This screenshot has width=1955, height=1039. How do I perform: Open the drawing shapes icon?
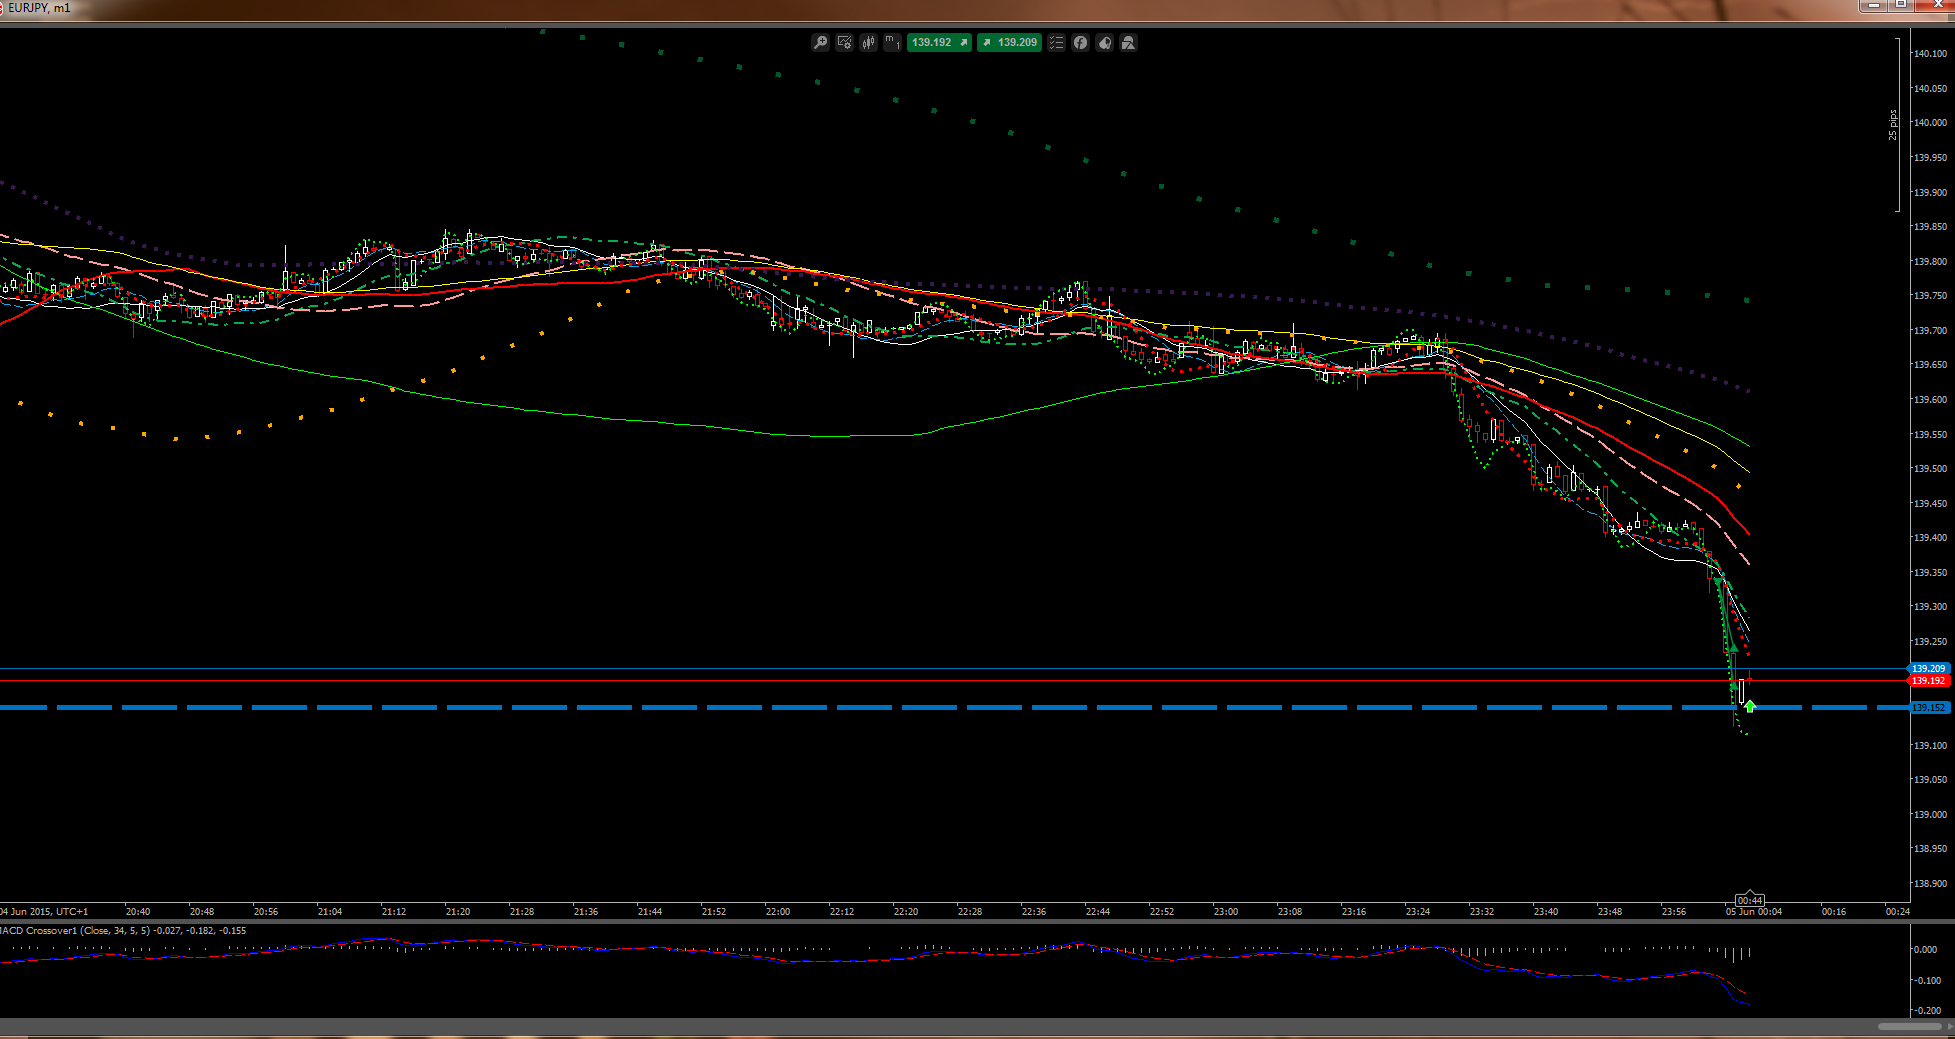tap(1129, 43)
